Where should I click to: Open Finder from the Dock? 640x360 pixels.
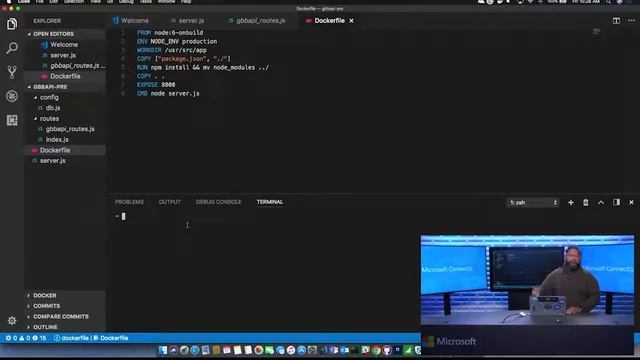click(163, 350)
